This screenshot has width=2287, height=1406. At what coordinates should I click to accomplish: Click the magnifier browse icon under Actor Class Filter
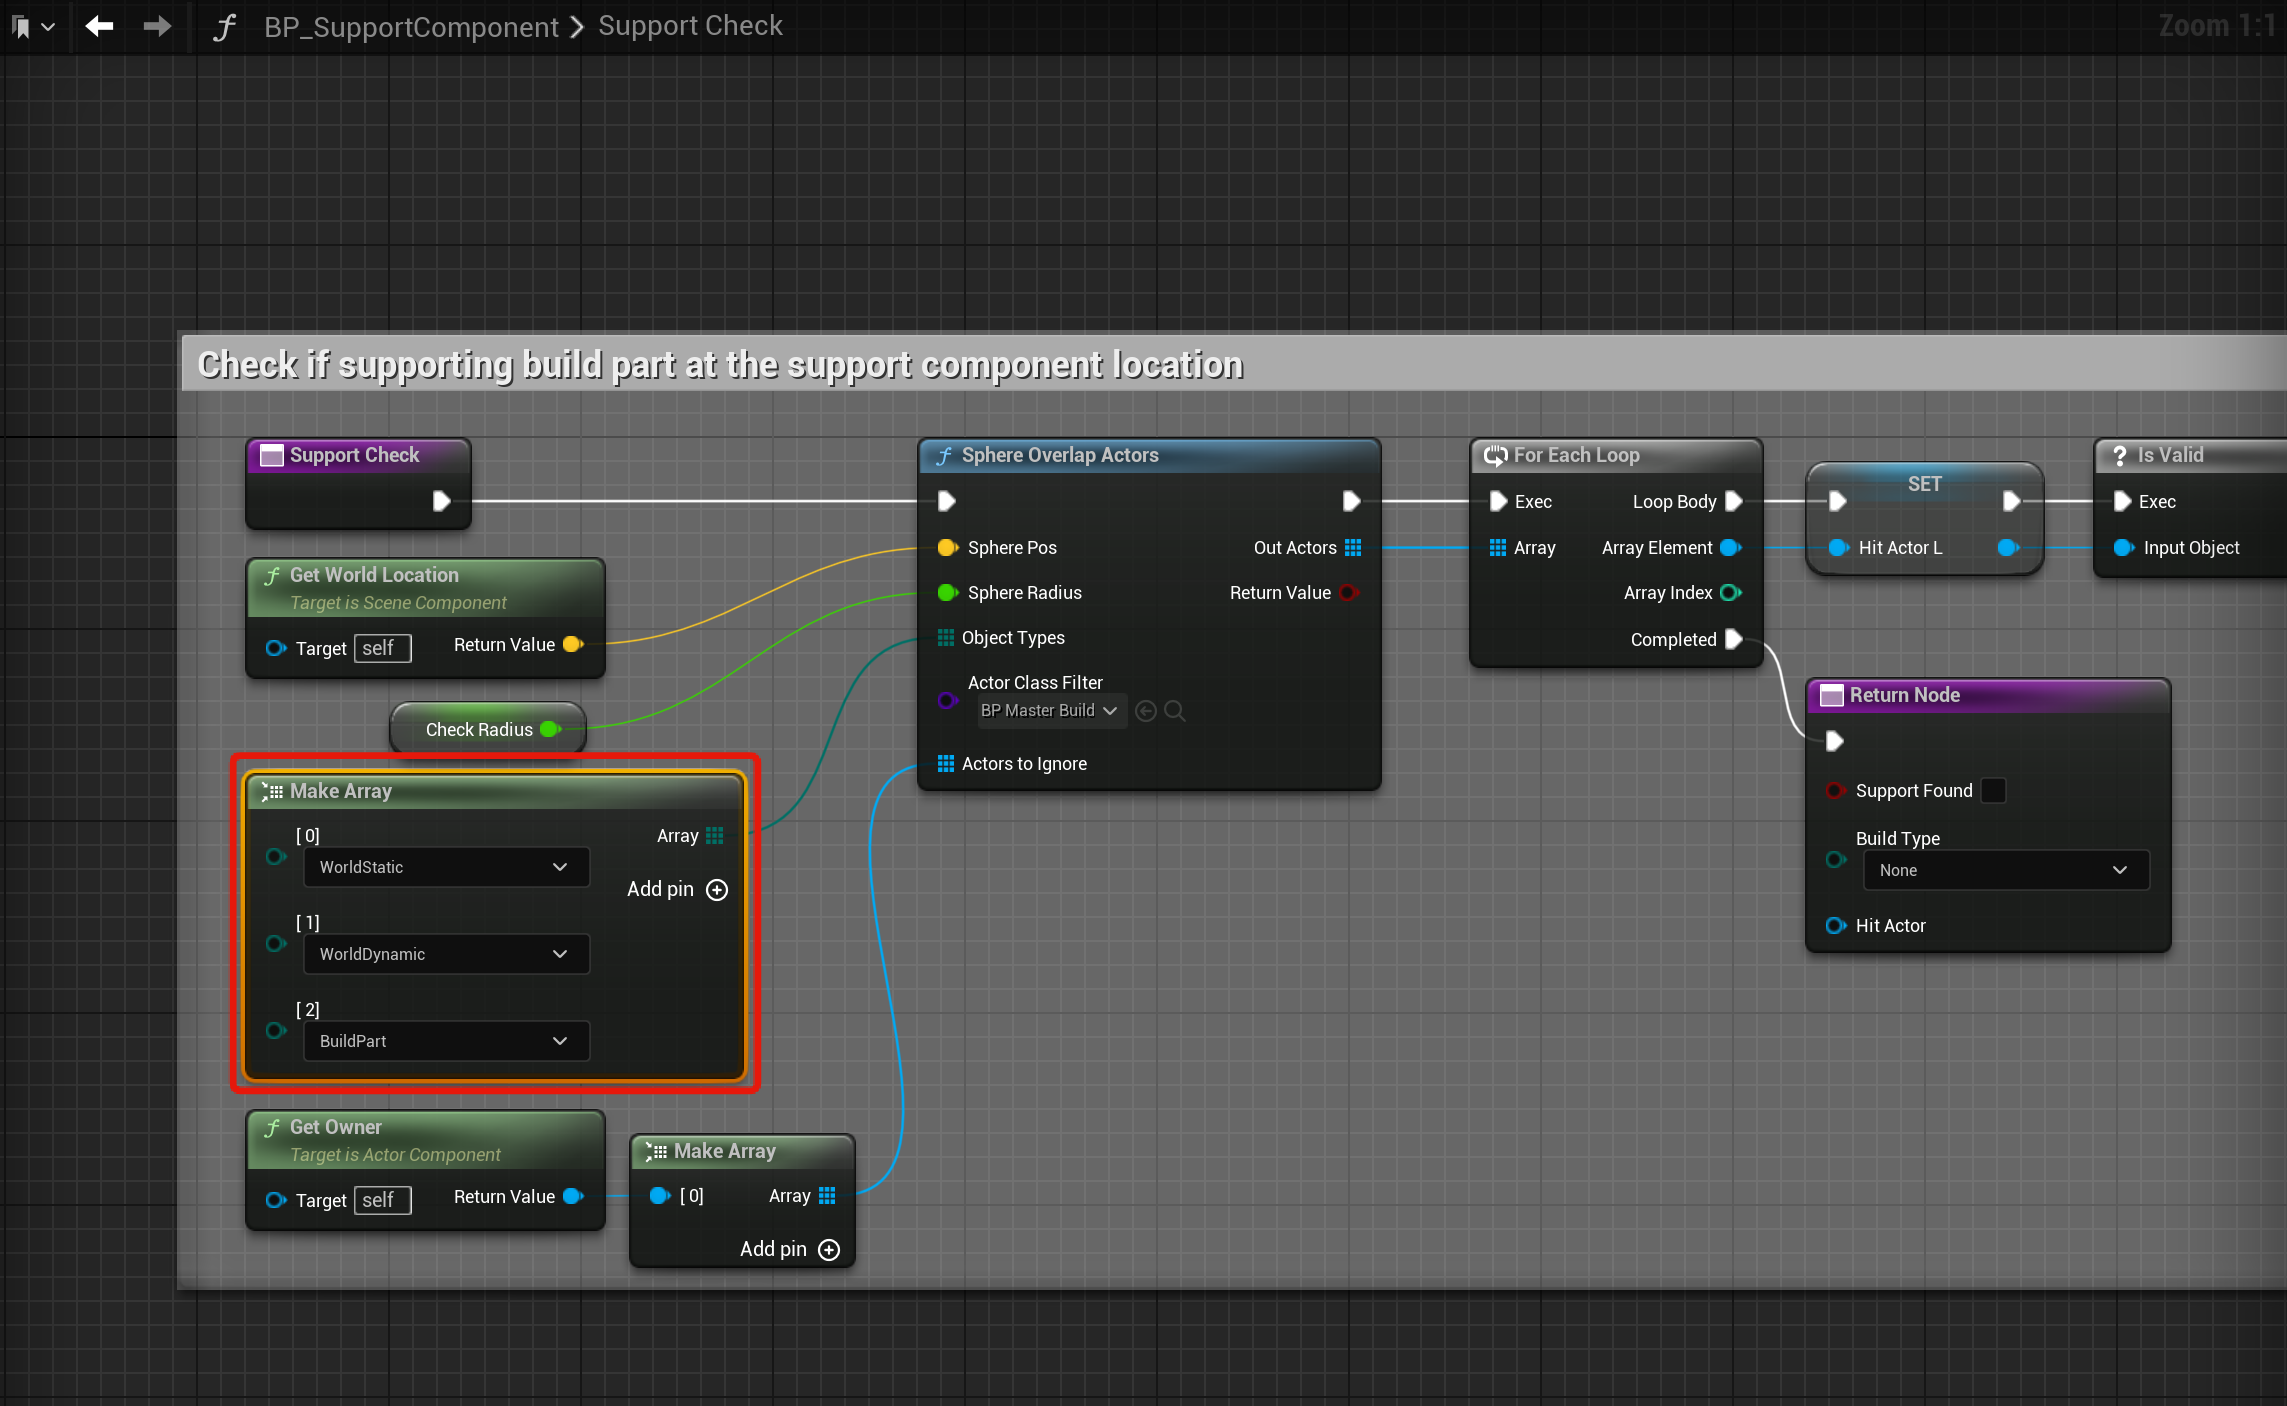click(1175, 711)
